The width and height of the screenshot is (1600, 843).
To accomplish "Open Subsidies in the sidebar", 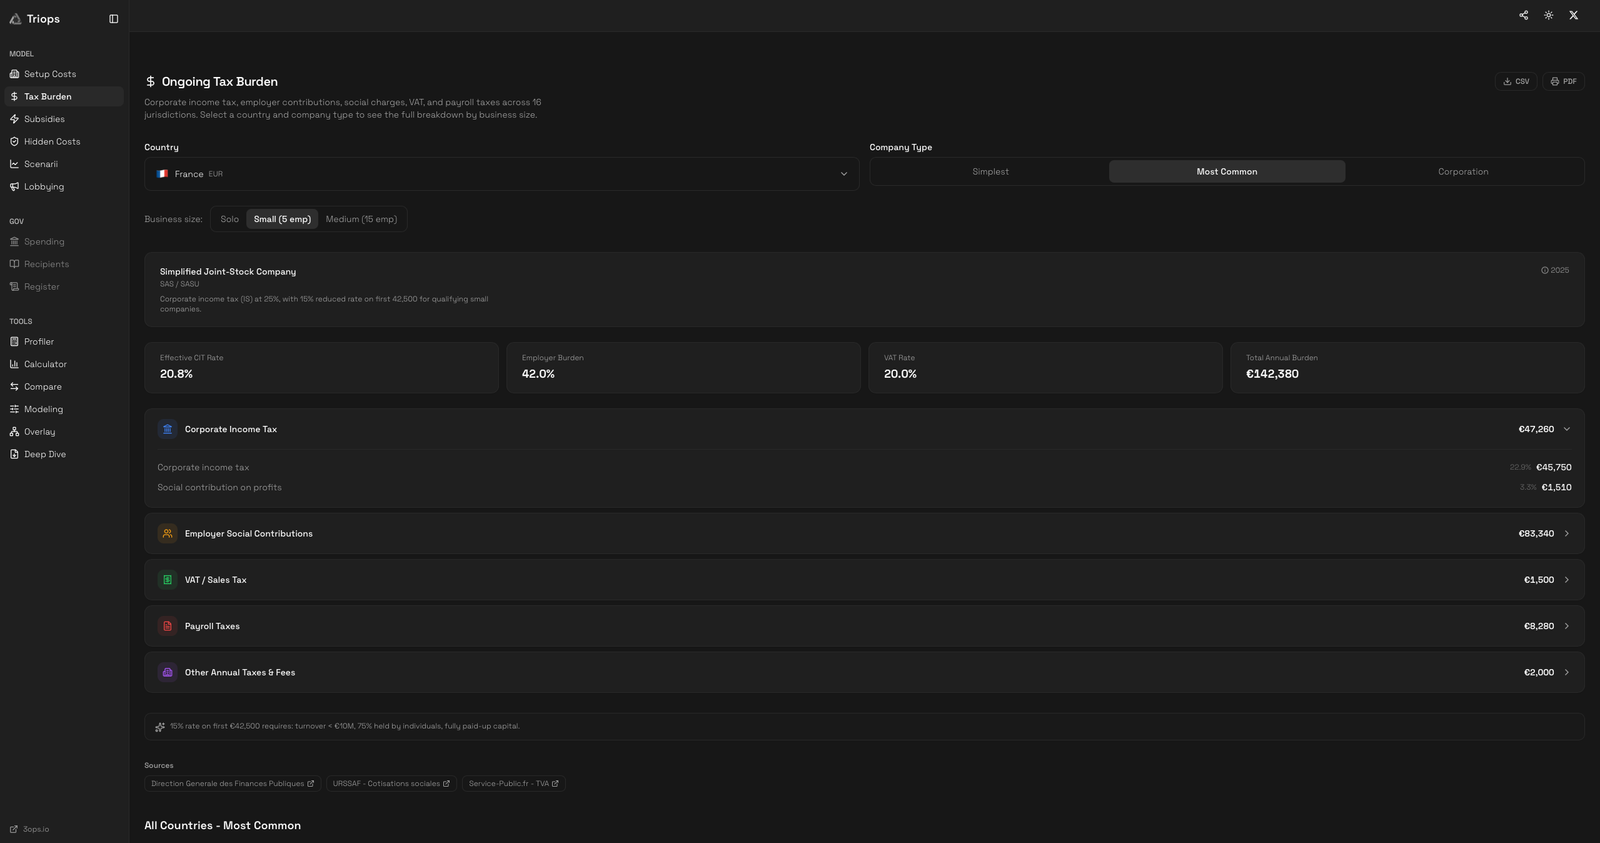I will (x=44, y=119).
